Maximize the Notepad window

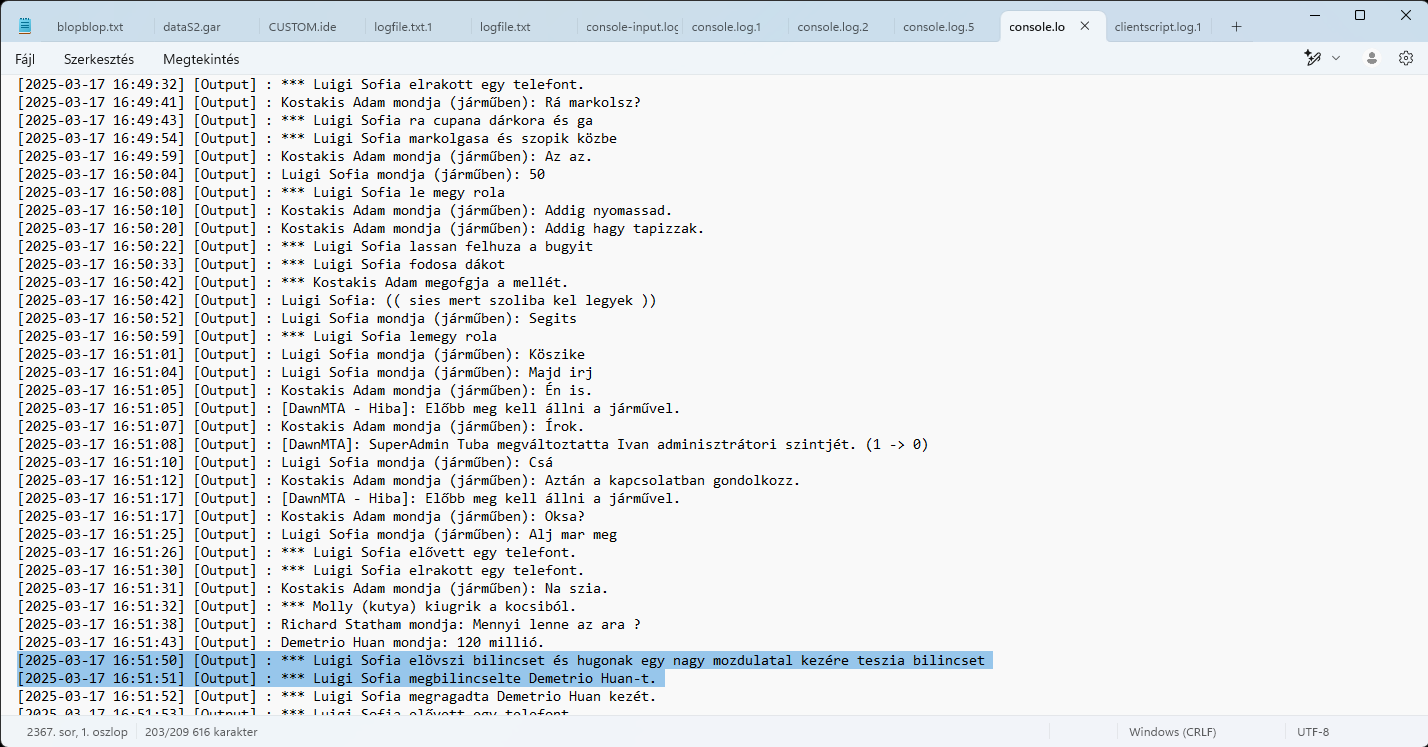click(1359, 15)
